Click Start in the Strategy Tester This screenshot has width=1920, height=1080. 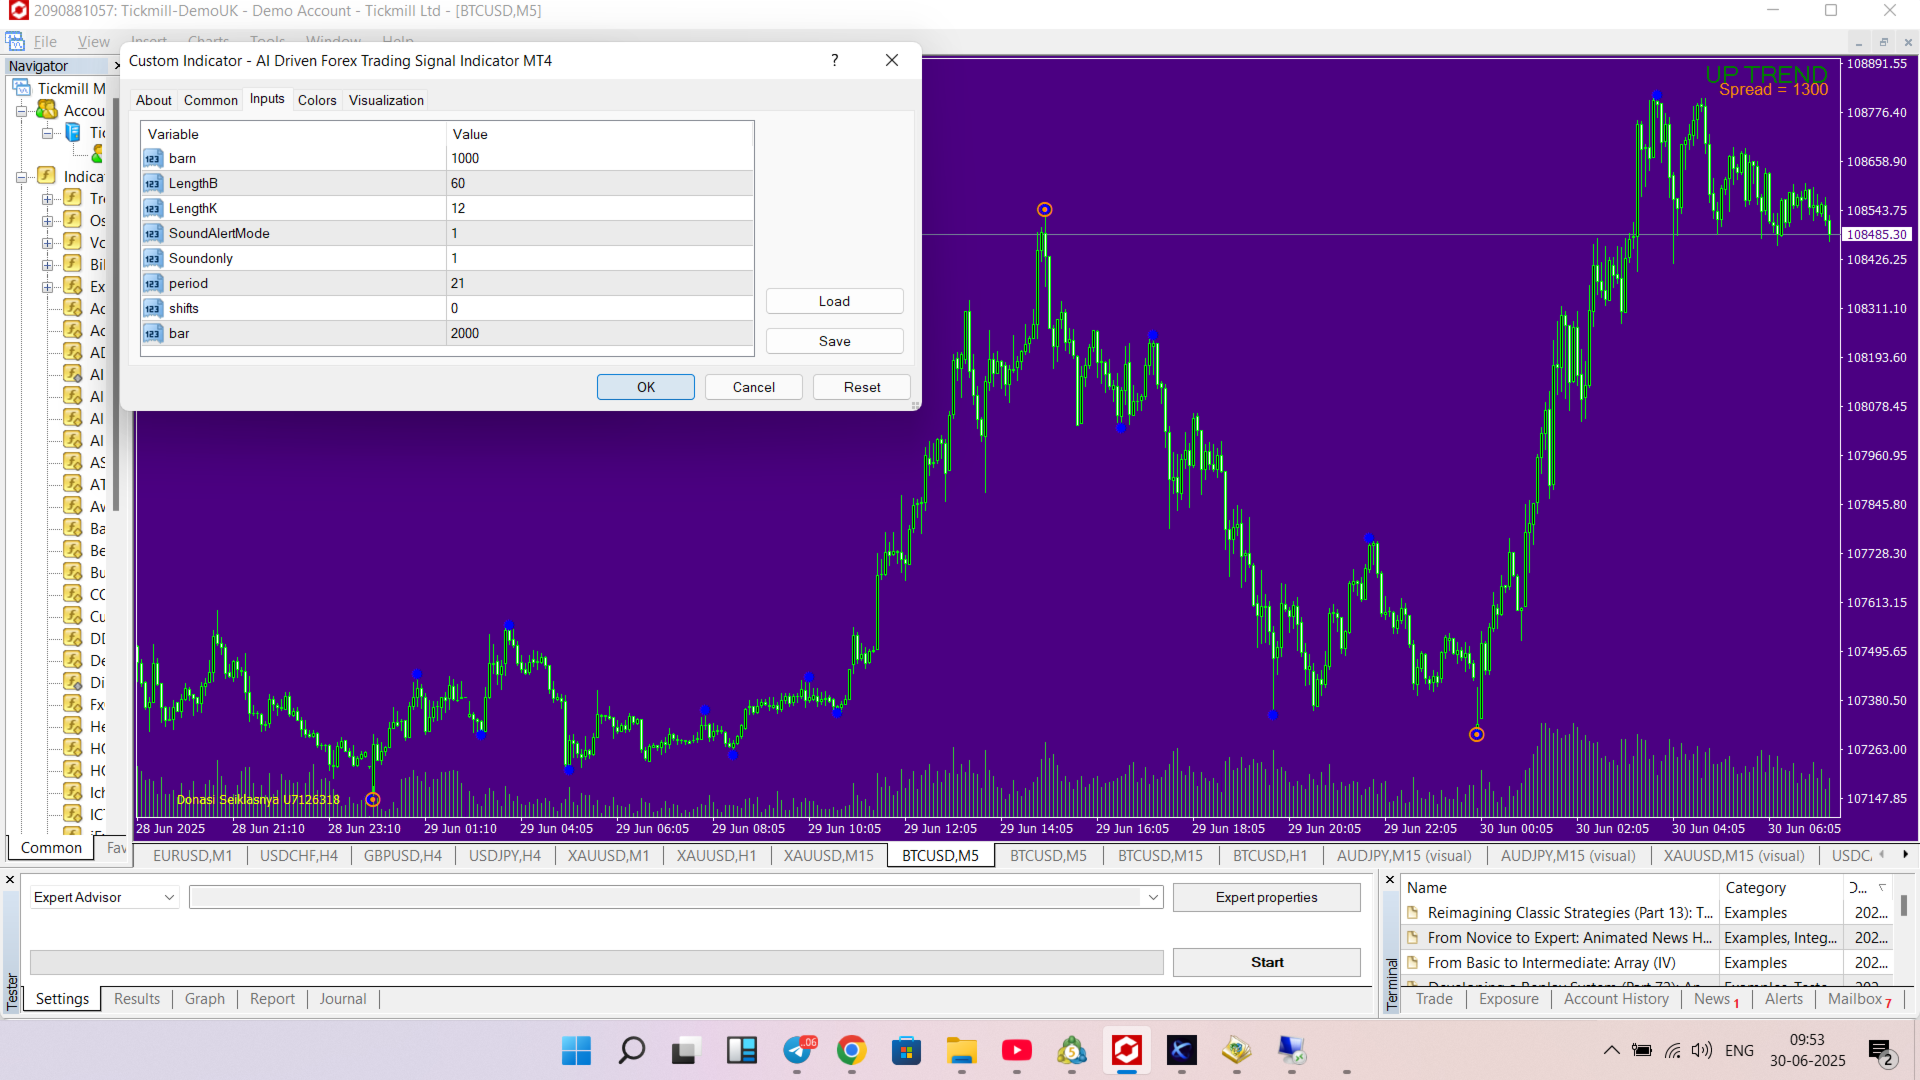1266,961
